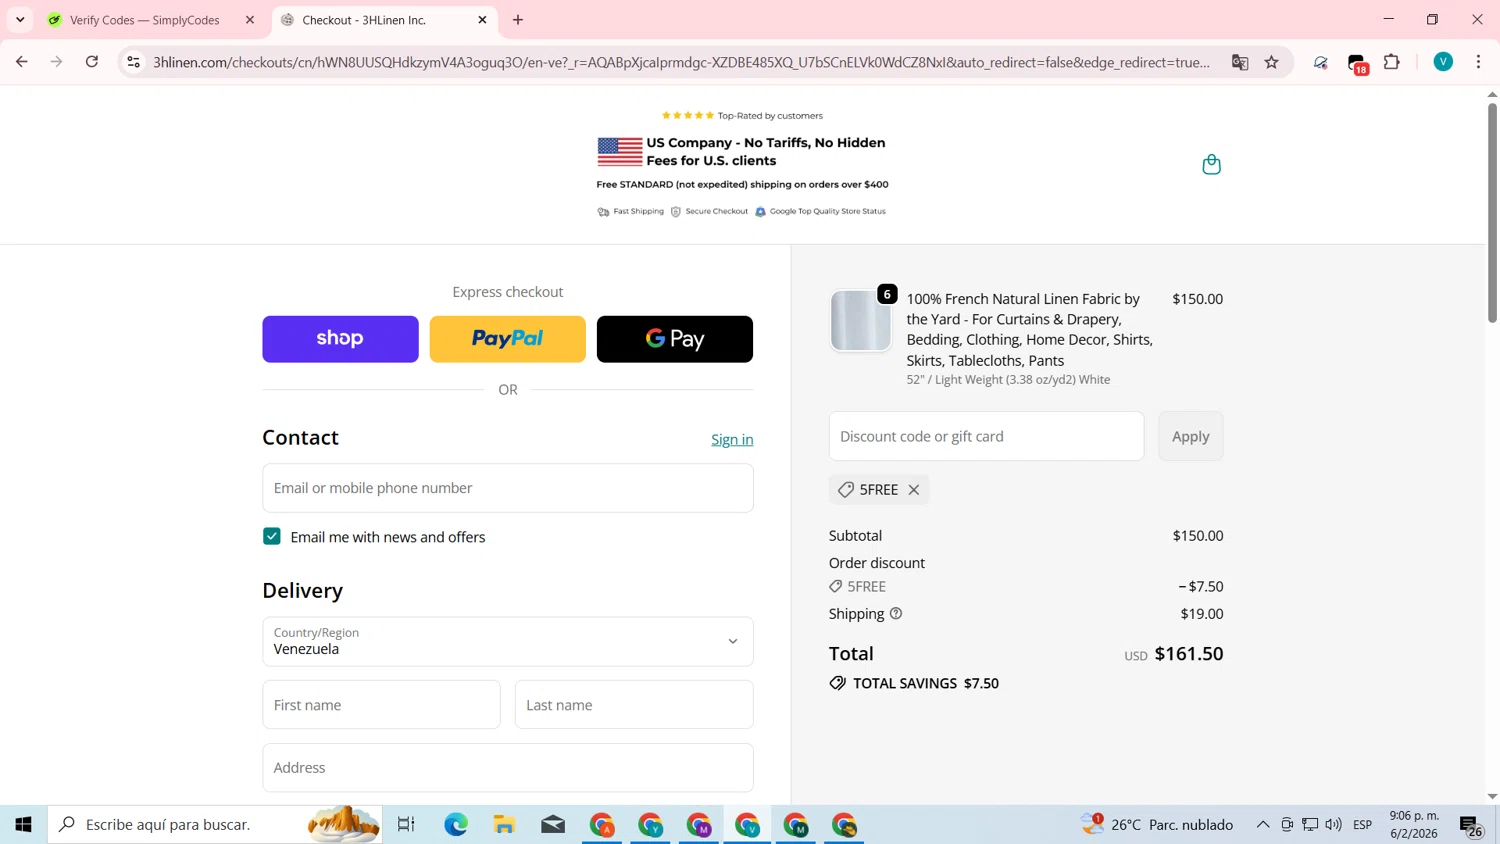Click the Total amount $161.50

tap(1189, 654)
